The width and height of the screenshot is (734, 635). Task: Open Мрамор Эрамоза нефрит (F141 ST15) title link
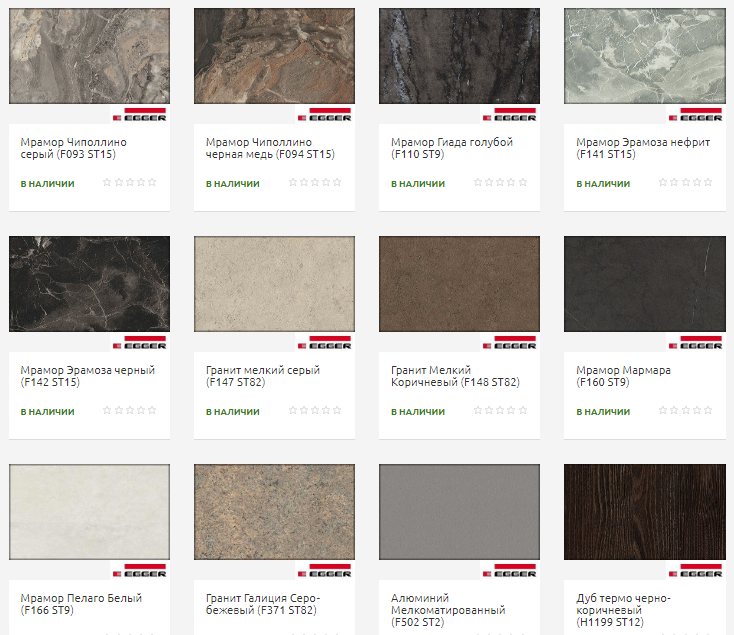coord(642,148)
